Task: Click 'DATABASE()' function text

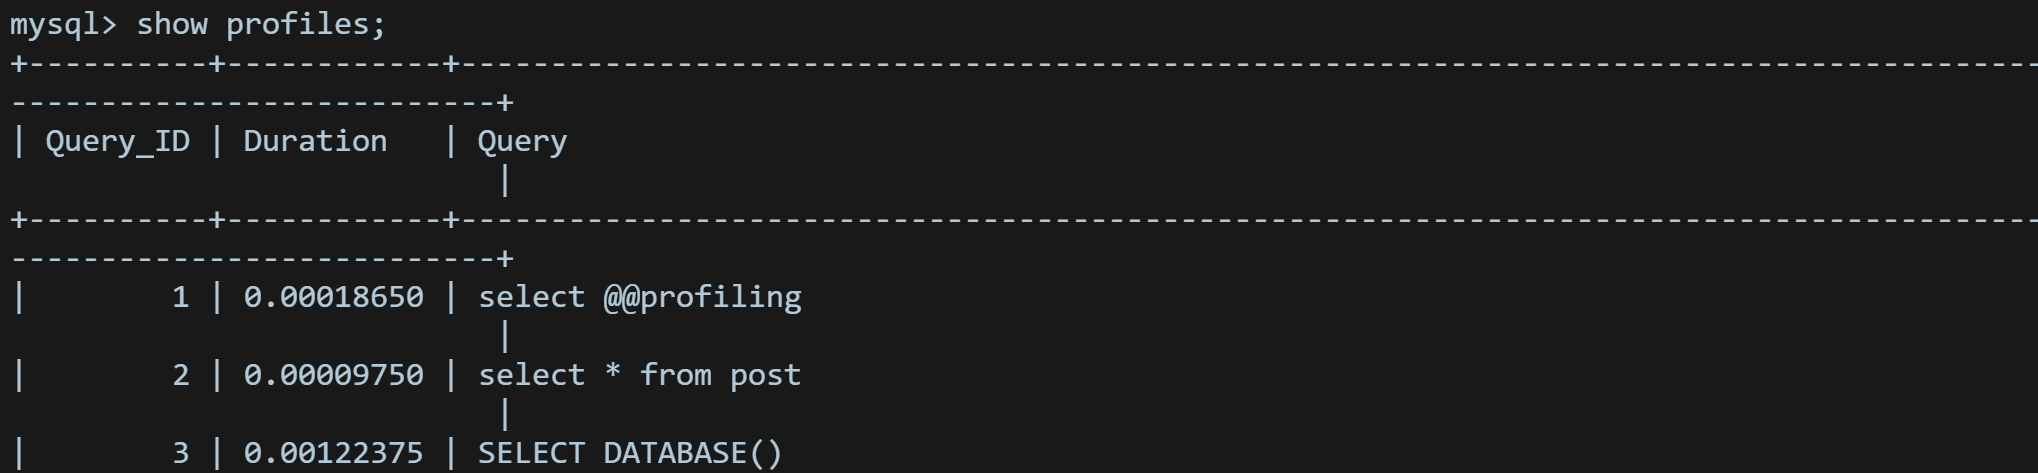Action: pos(693,453)
